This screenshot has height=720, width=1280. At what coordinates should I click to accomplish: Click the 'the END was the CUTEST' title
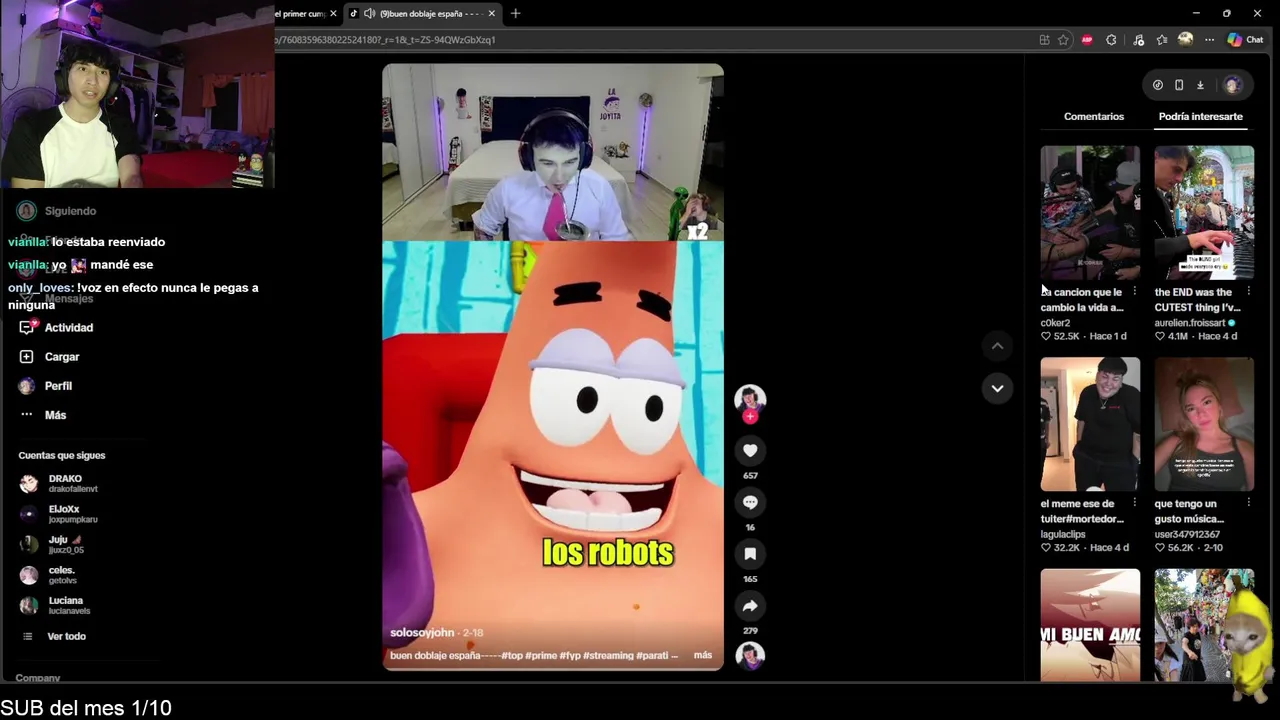1197,300
